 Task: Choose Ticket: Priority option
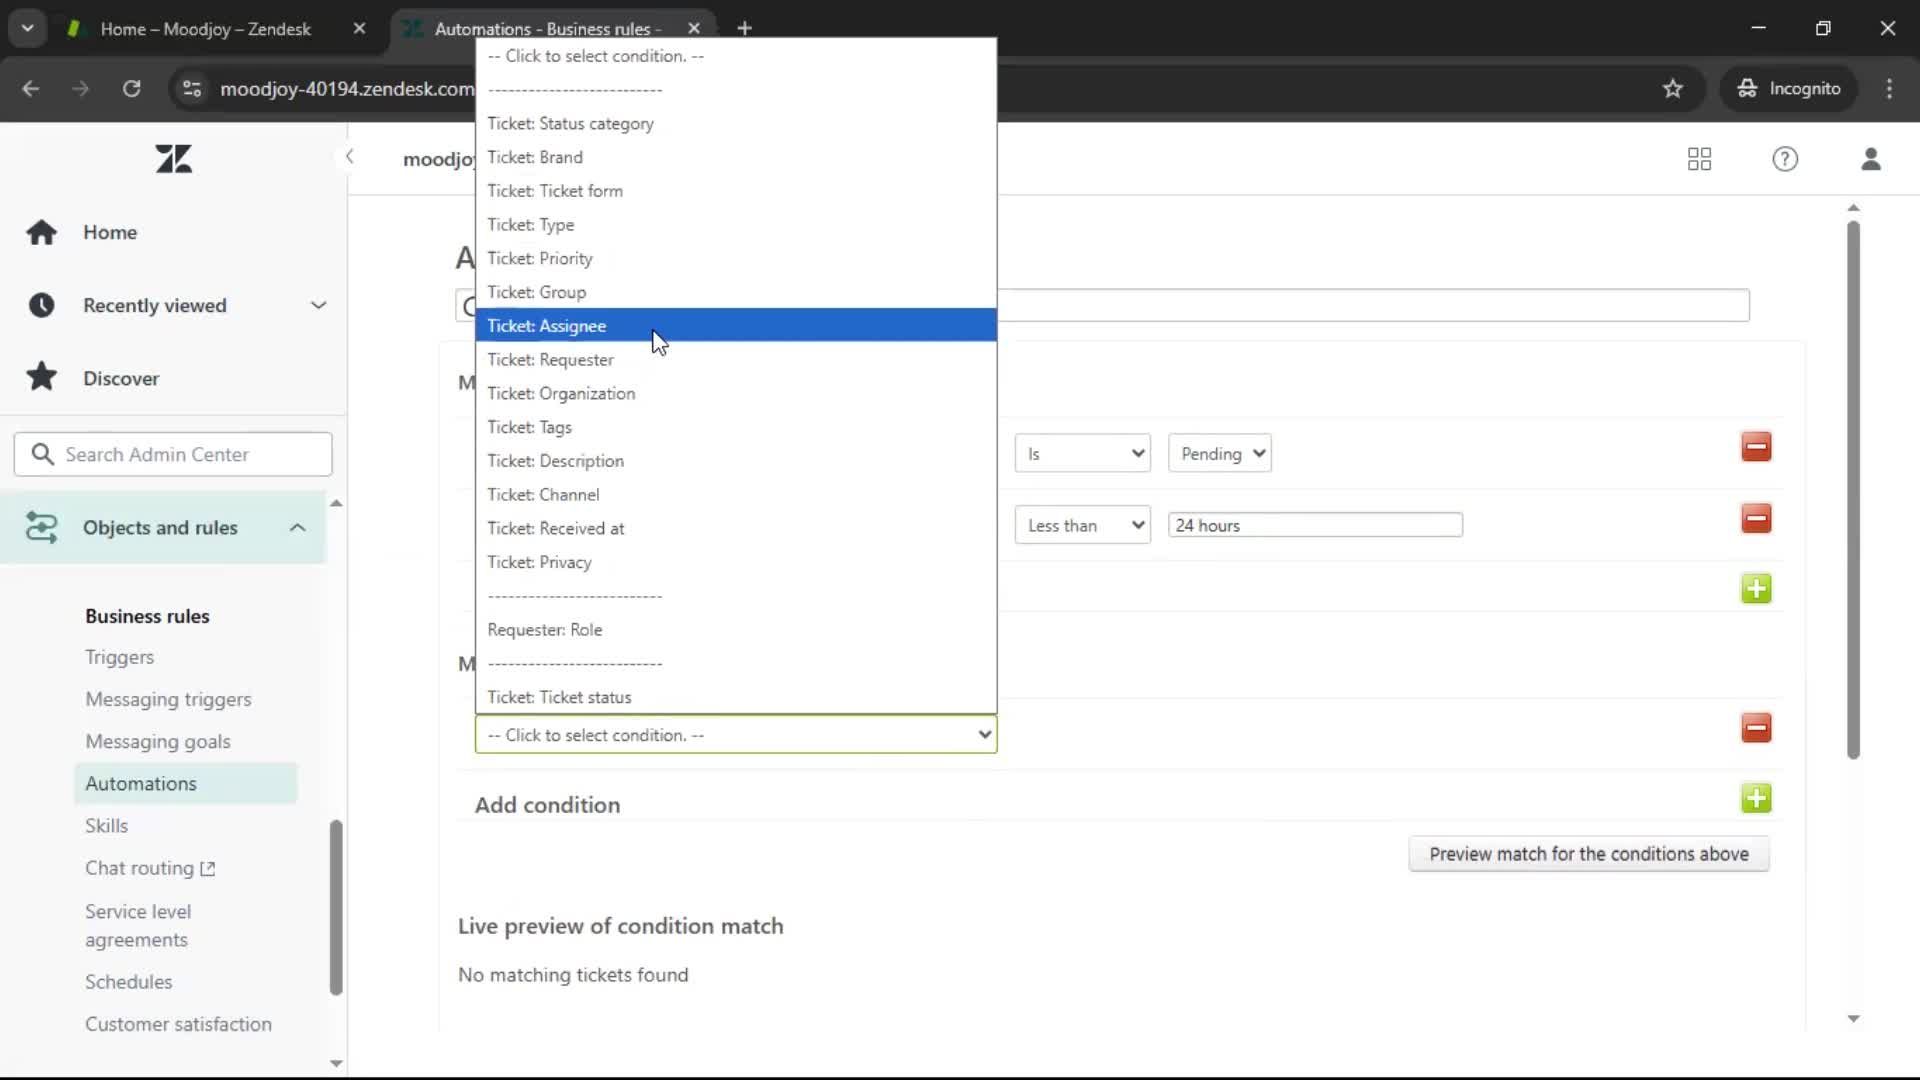pyautogui.click(x=736, y=258)
